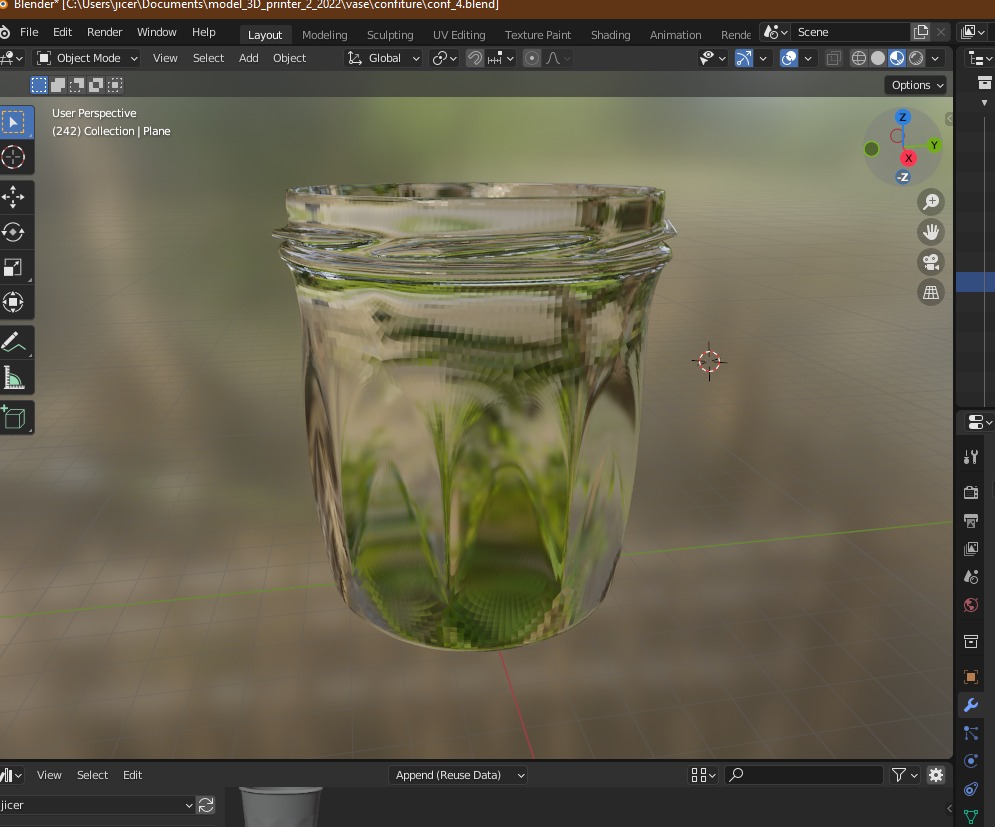Click the Options button in viewport header
This screenshot has width=995, height=827.
(916, 85)
